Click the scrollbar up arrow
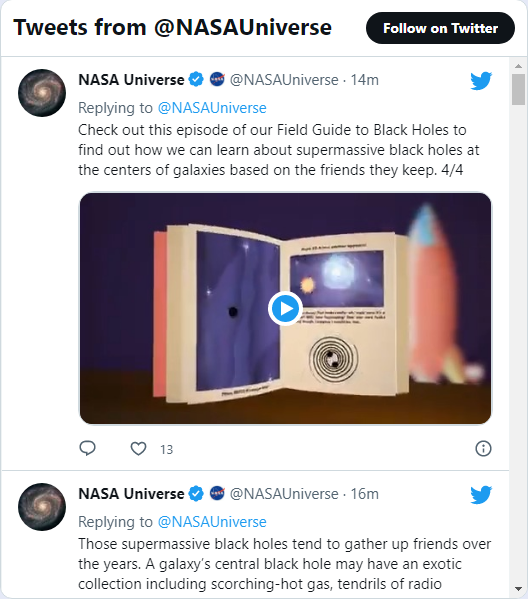This screenshot has width=528, height=599. pyautogui.click(x=518, y=66)
